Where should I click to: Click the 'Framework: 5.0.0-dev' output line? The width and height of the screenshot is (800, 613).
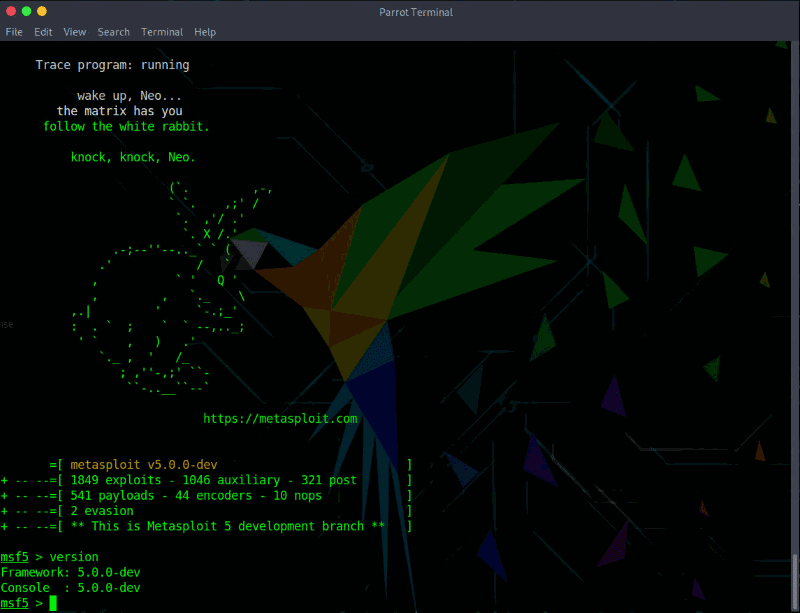coord(70,572)
